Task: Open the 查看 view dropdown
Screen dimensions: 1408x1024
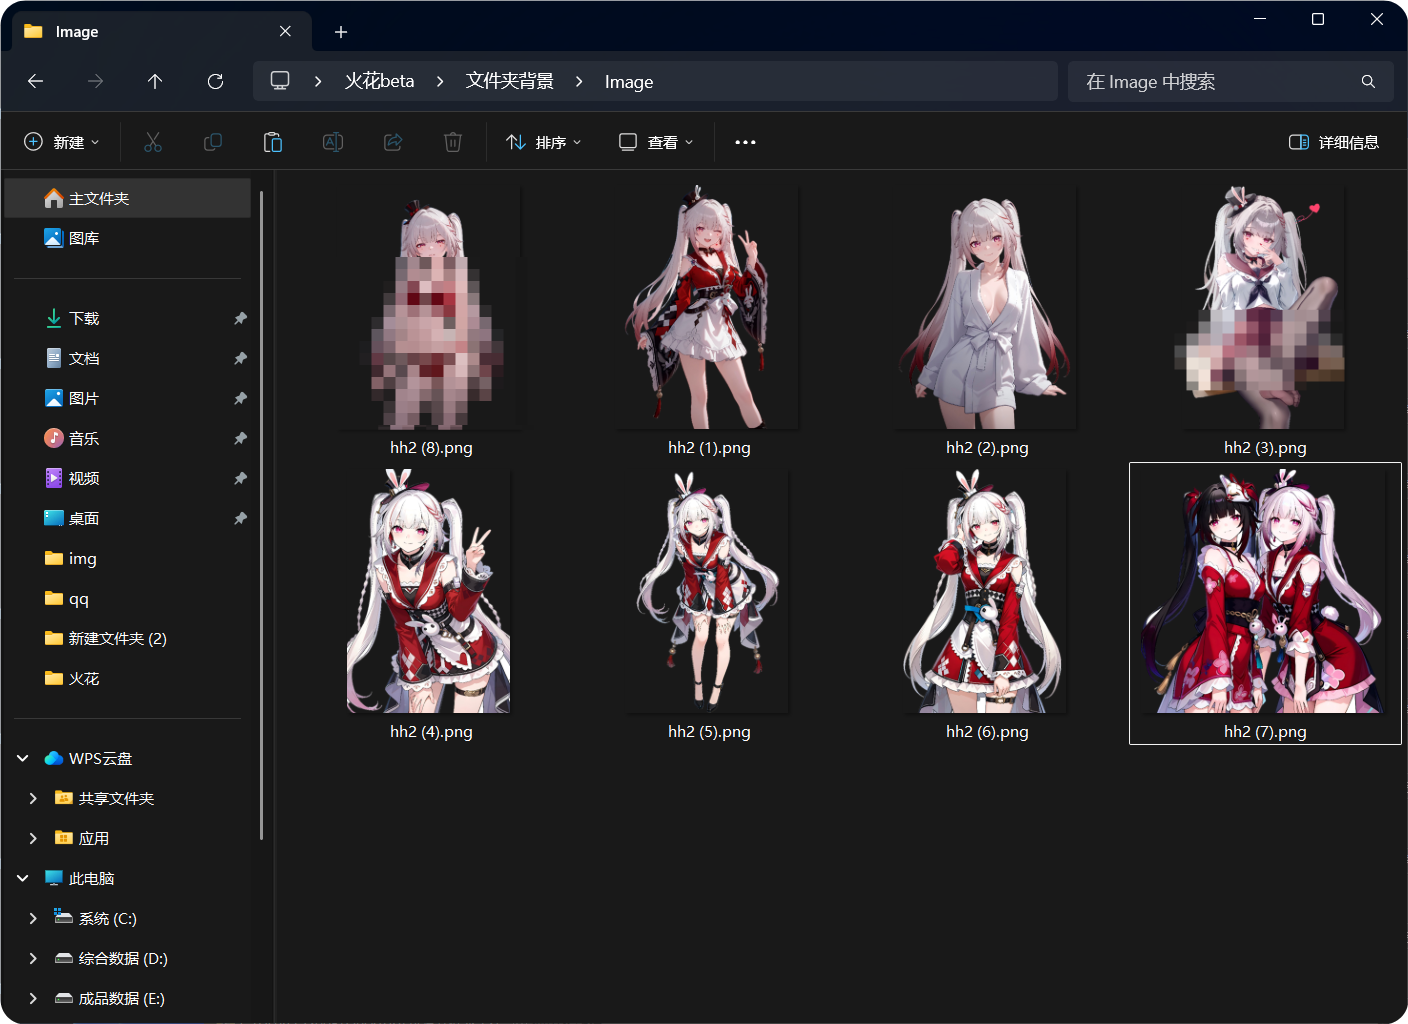Action: click(656, 142)
